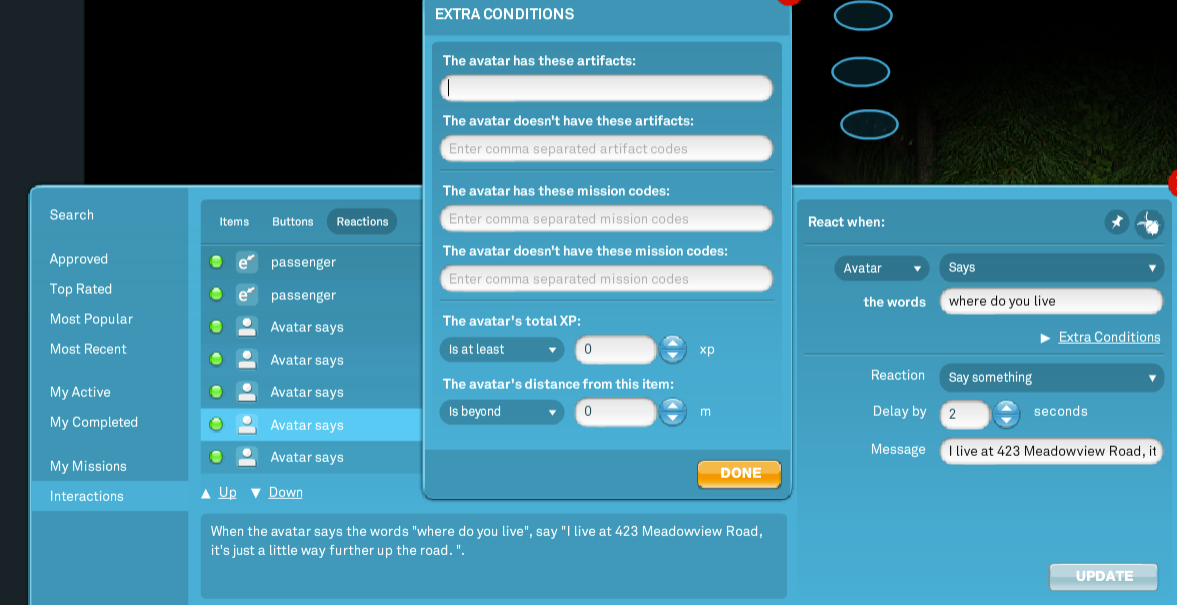1177x605 pixels.
Task: Click the bug debug icon in React panel
Action: (x=1148, y=224)
